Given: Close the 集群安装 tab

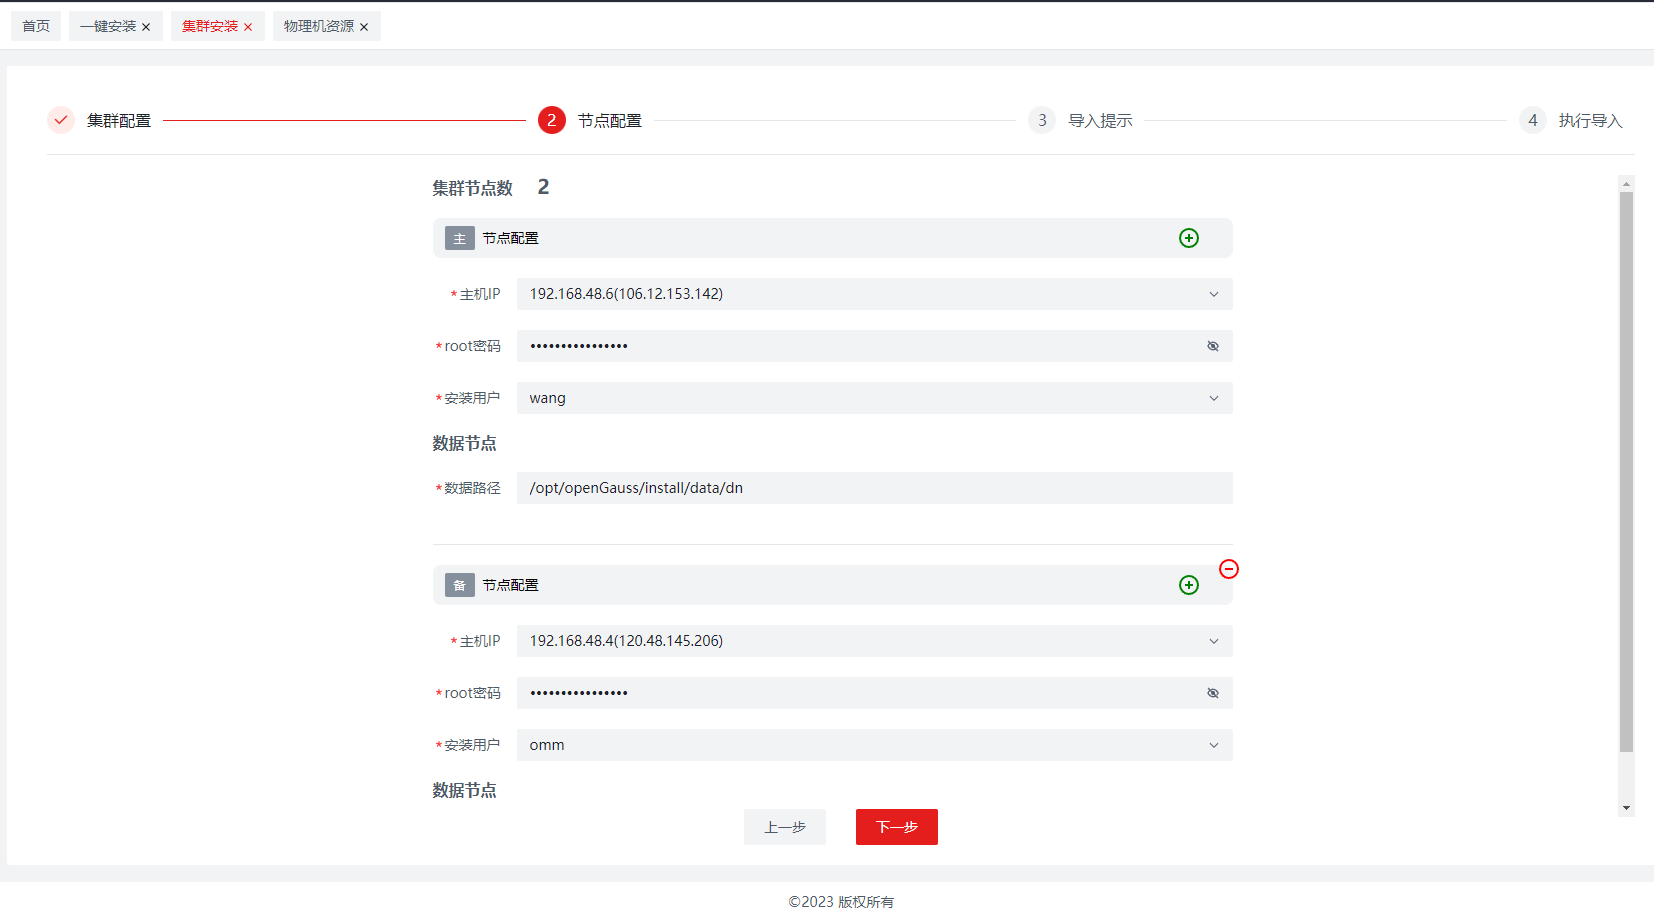Looking at the screenshot, I should pos(248,27).
